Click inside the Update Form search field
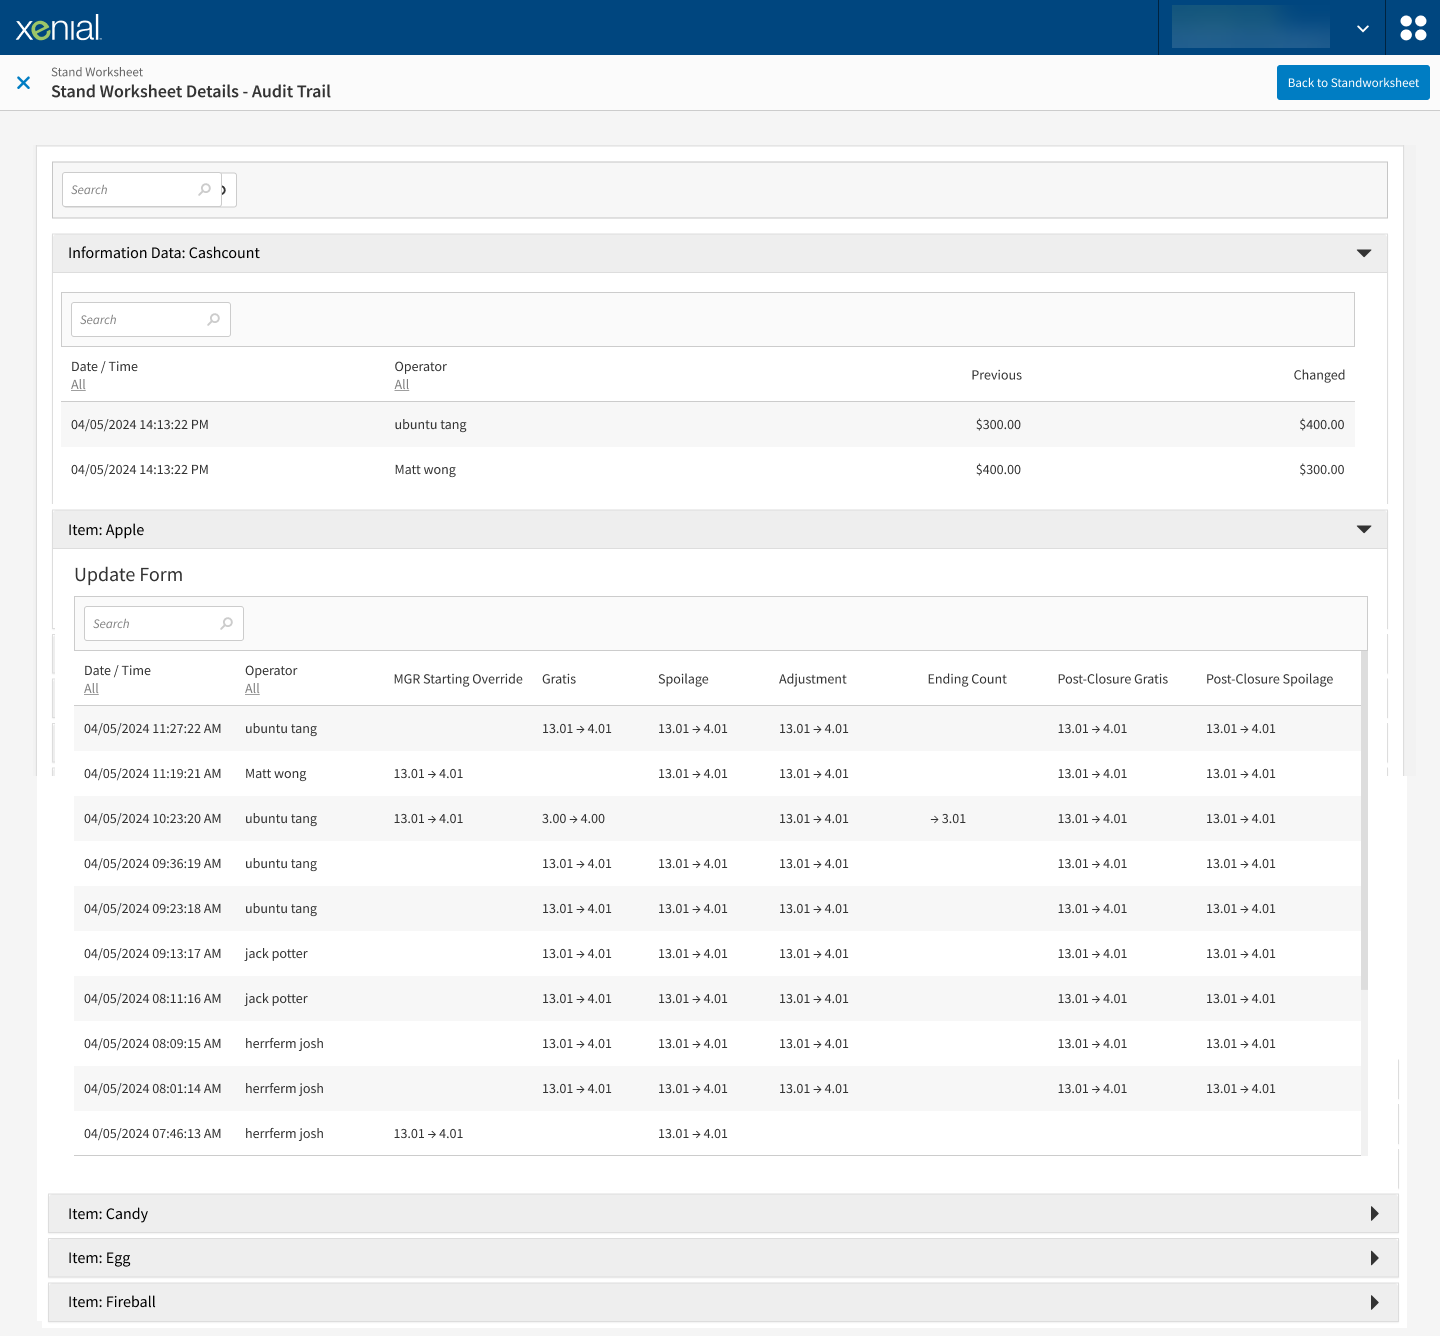Image resolution: width=1440 pixels, height=1336 pixels. click(150, 623)
